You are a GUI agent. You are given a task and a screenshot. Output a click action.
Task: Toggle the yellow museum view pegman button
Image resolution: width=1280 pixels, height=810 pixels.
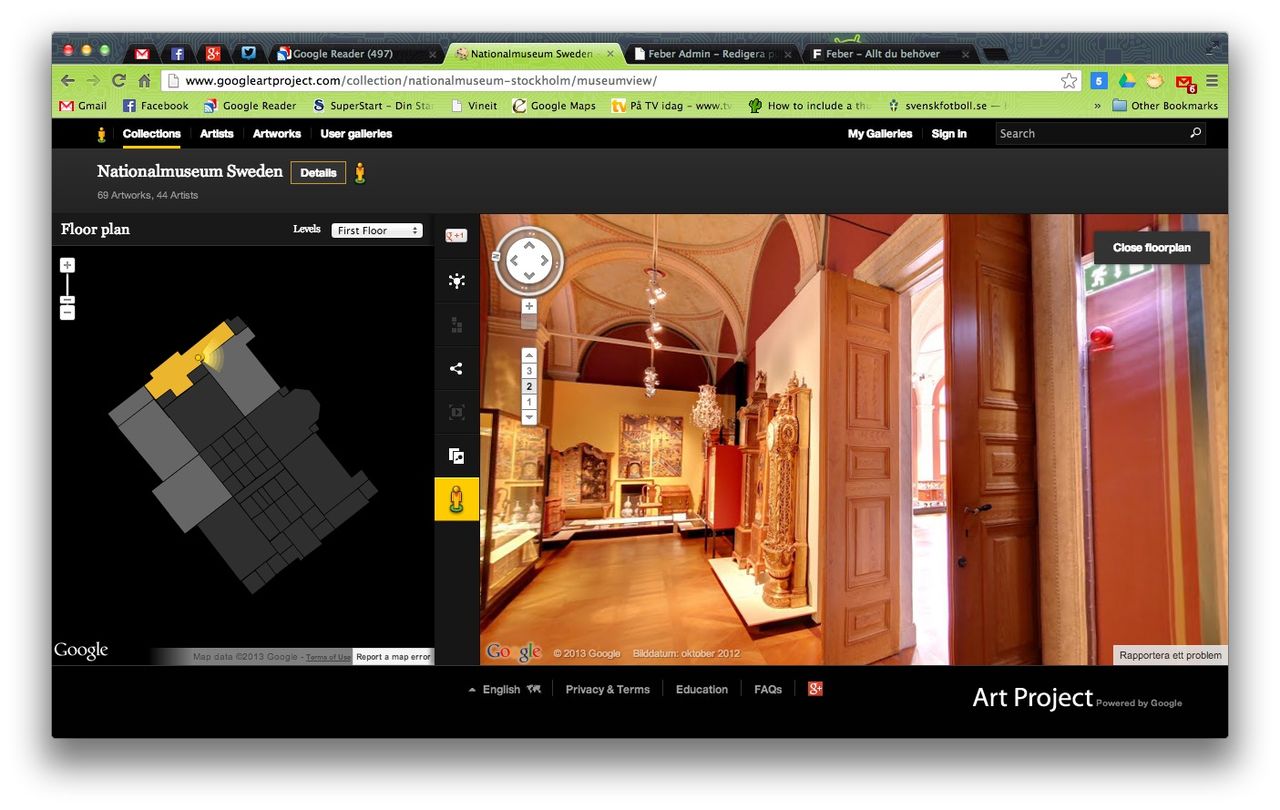coord(457,499)
